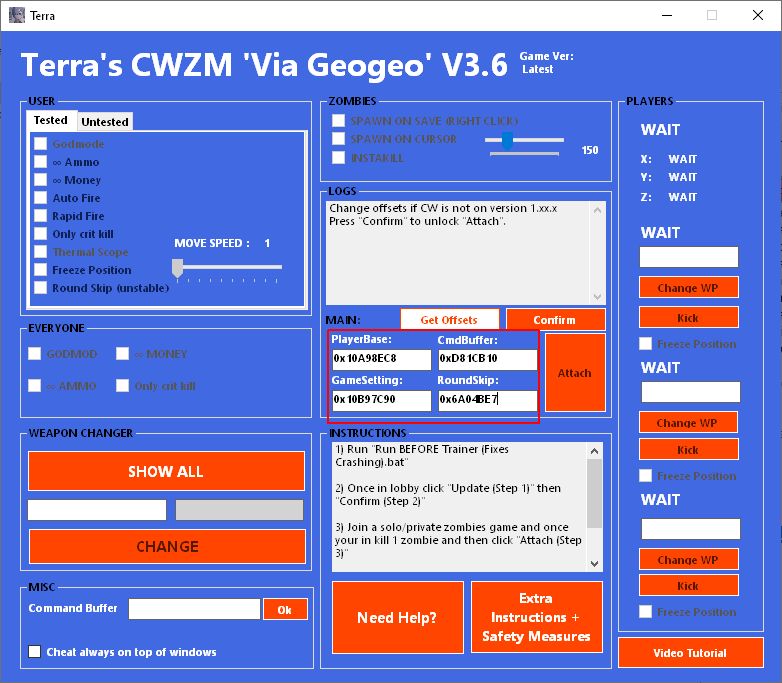Click third player's weapon input field

(690, 529)
